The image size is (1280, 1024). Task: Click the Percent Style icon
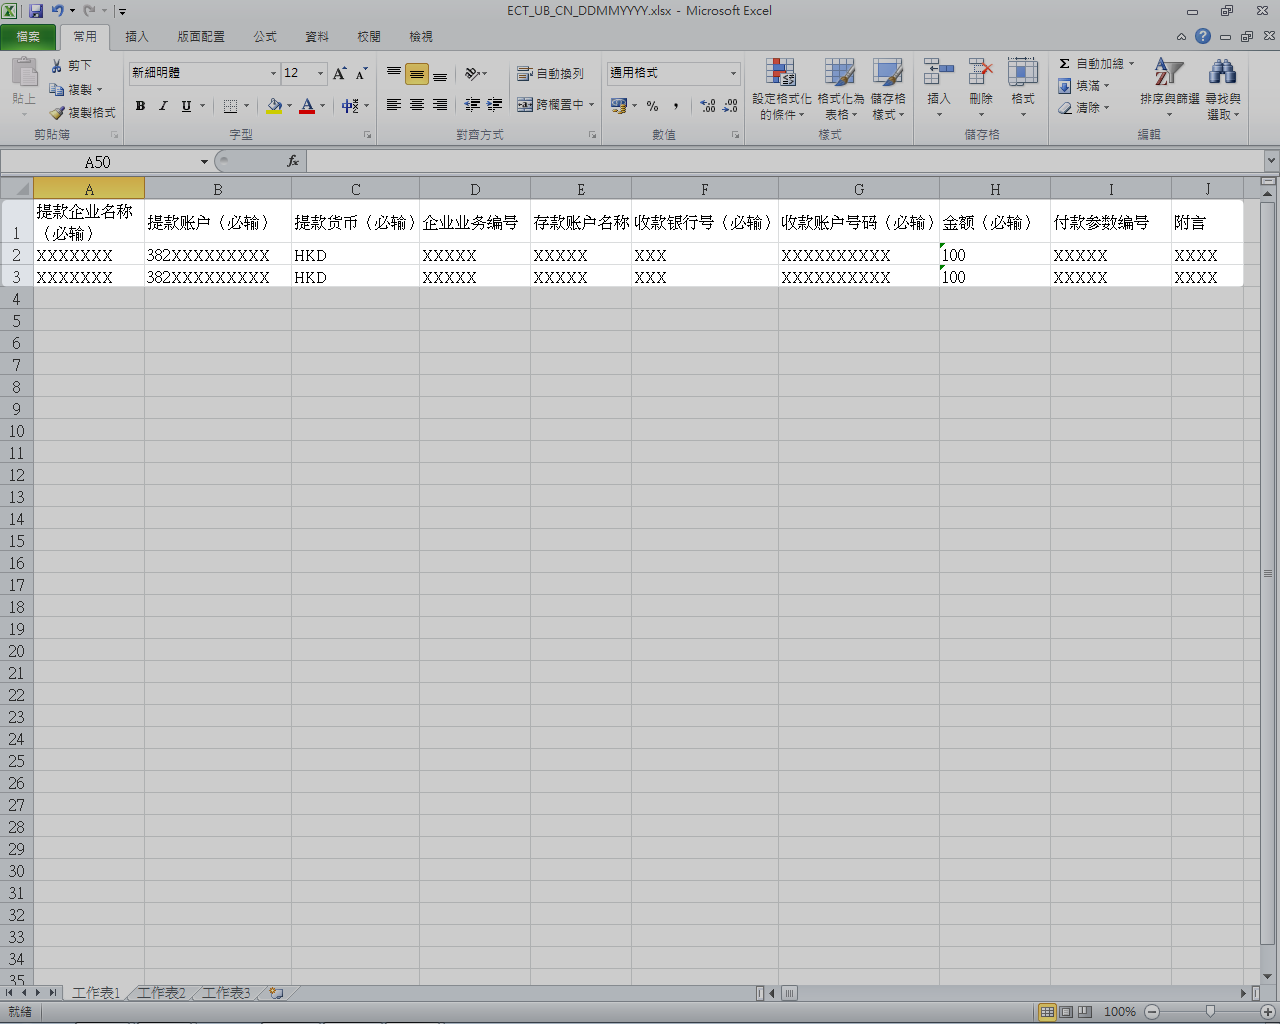click(x=652, y=106)
